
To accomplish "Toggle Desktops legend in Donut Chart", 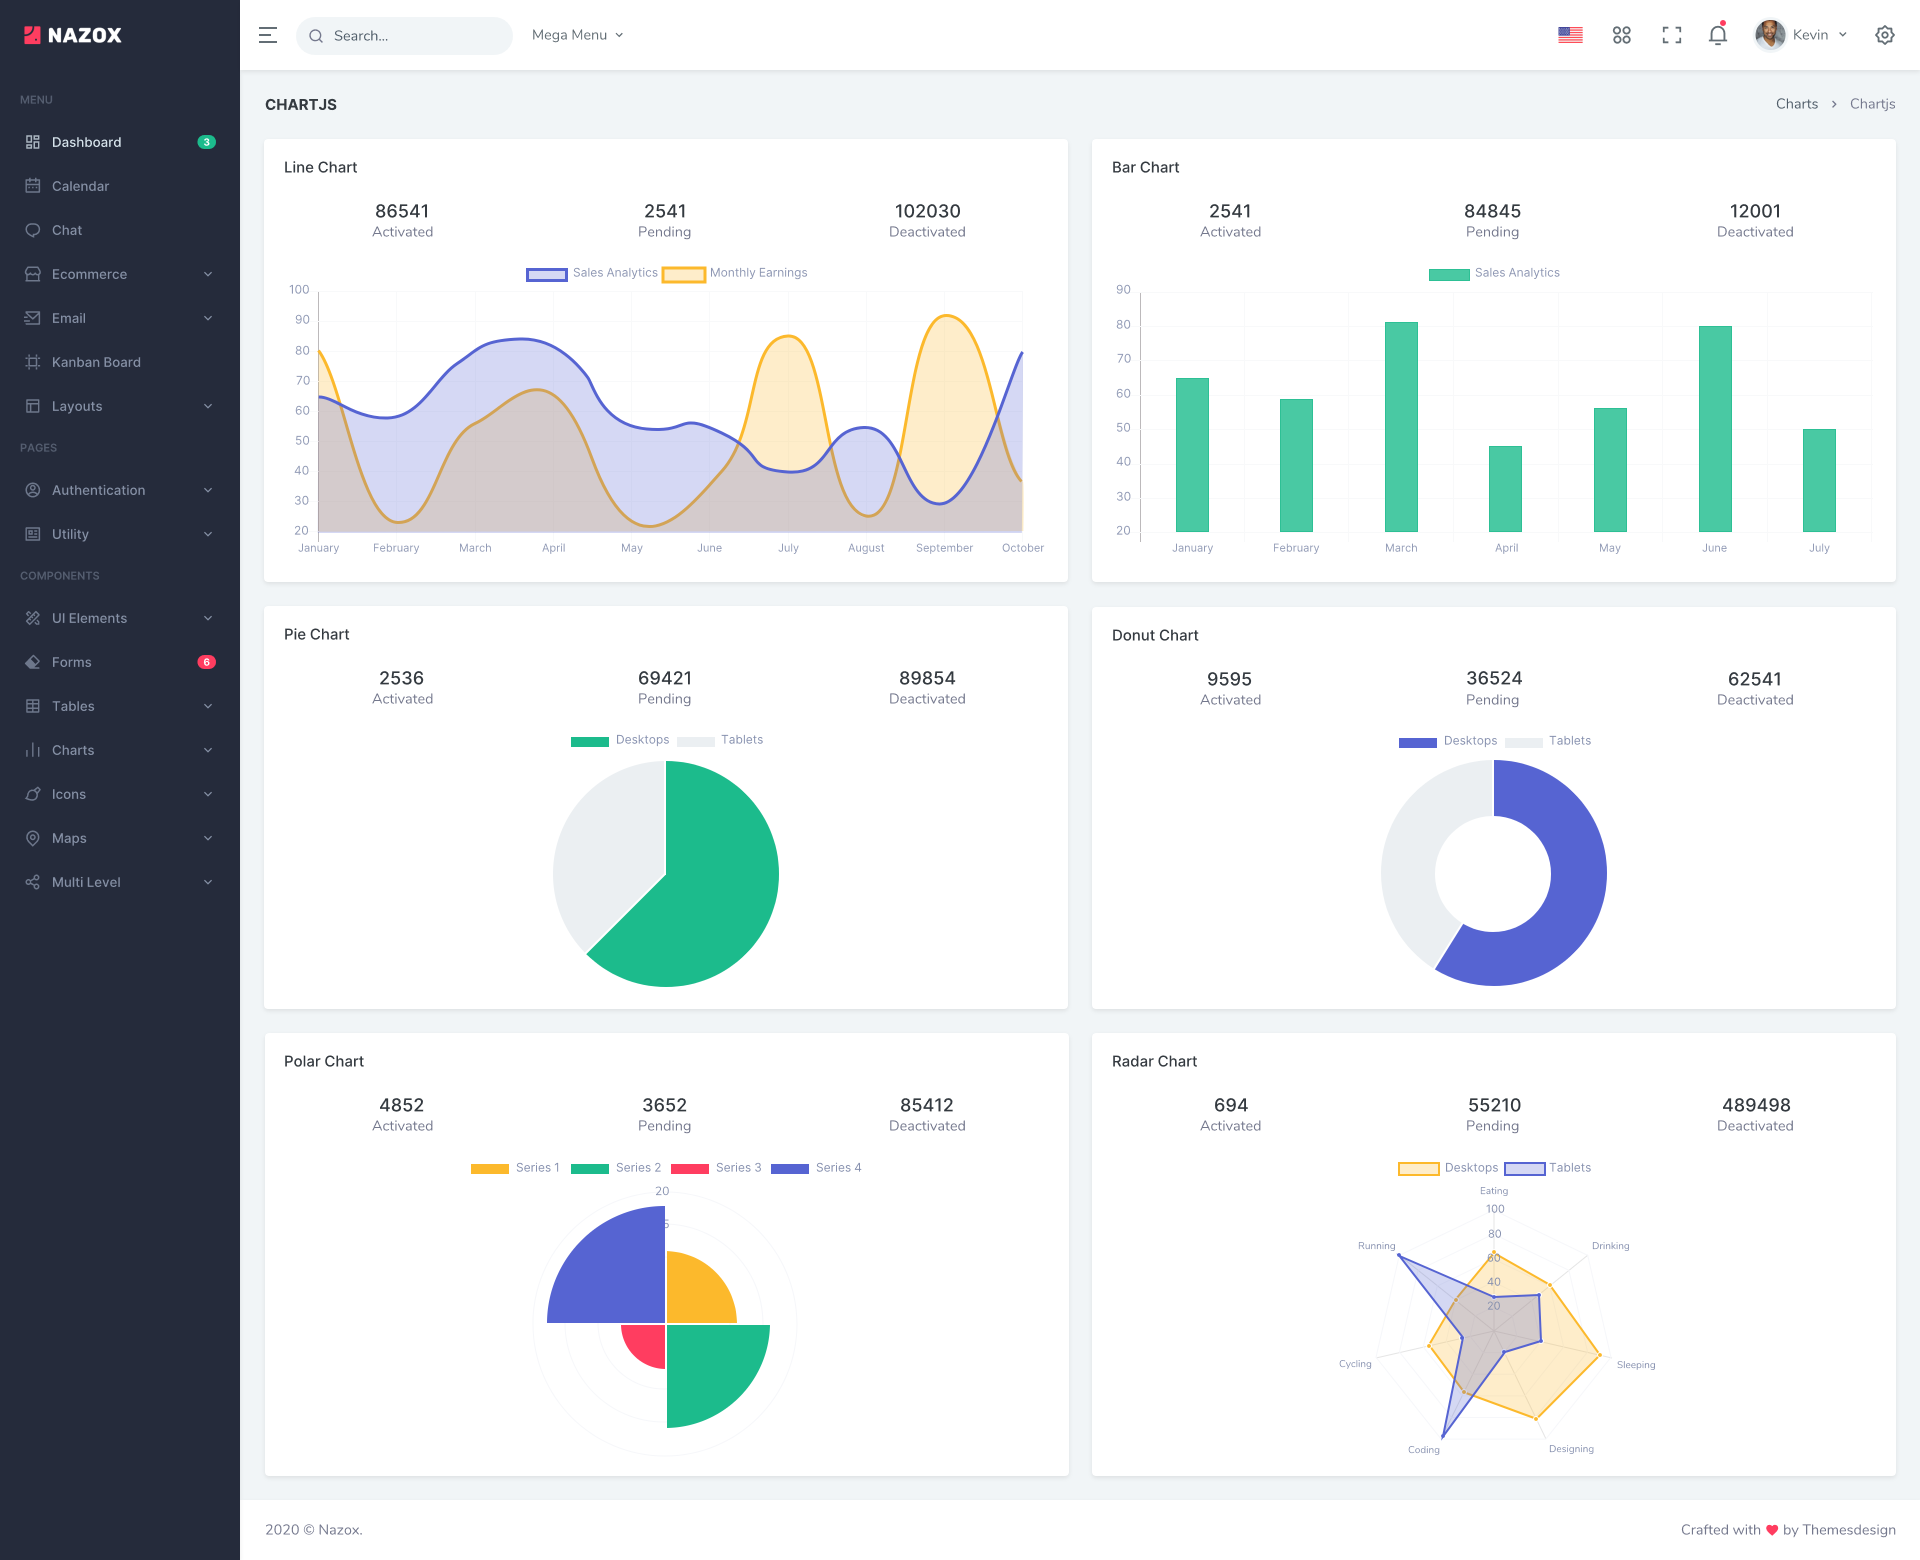I will (1448, 741).
